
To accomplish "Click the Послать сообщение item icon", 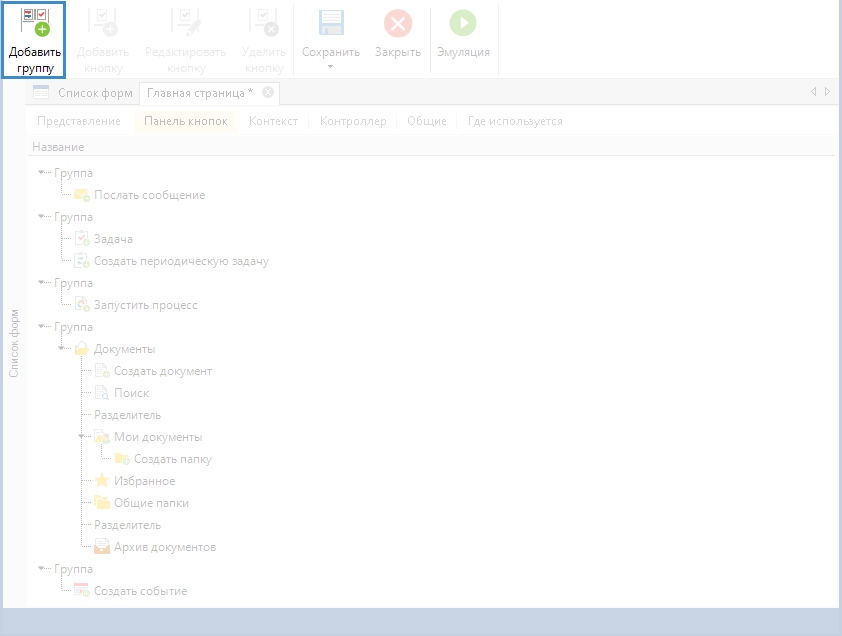I will pyautogui.click(x=82, y=195).
